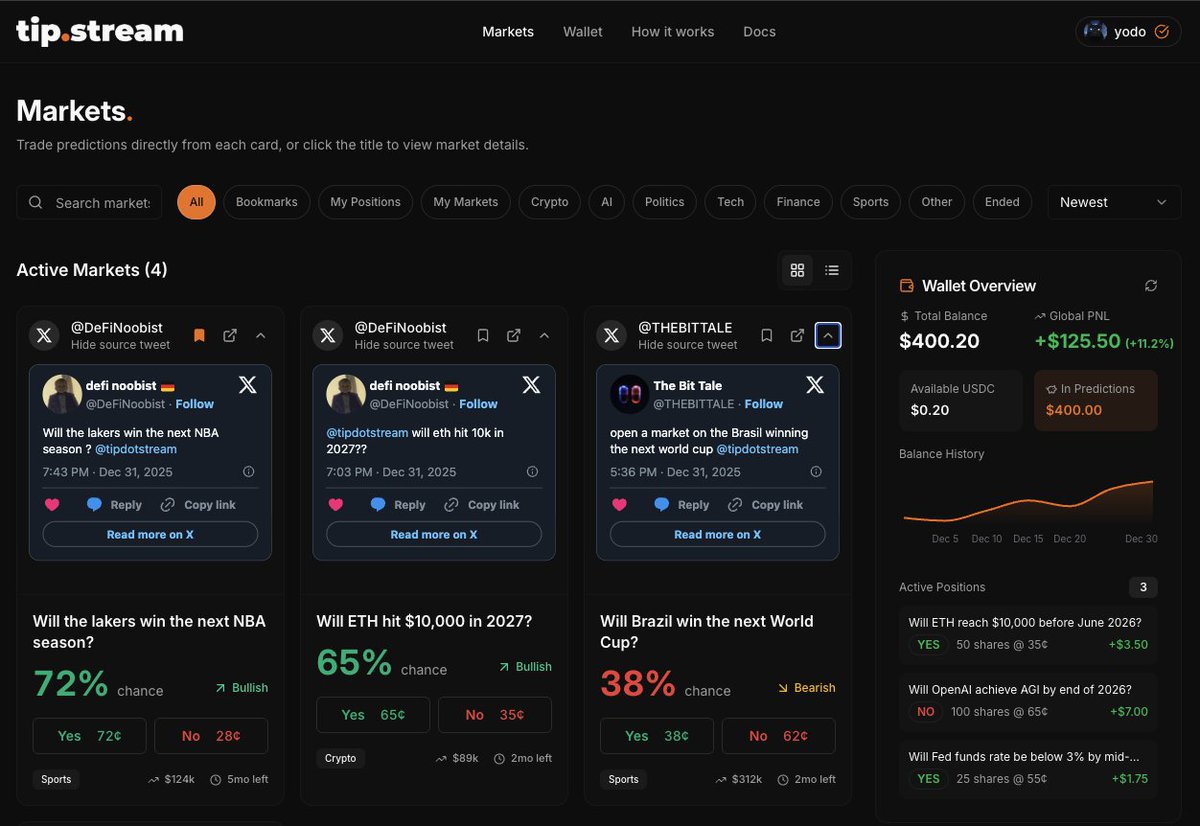1200x826 pixels.
Task: Open ETH 2027 market external link icon
Action: coord(514,335)
